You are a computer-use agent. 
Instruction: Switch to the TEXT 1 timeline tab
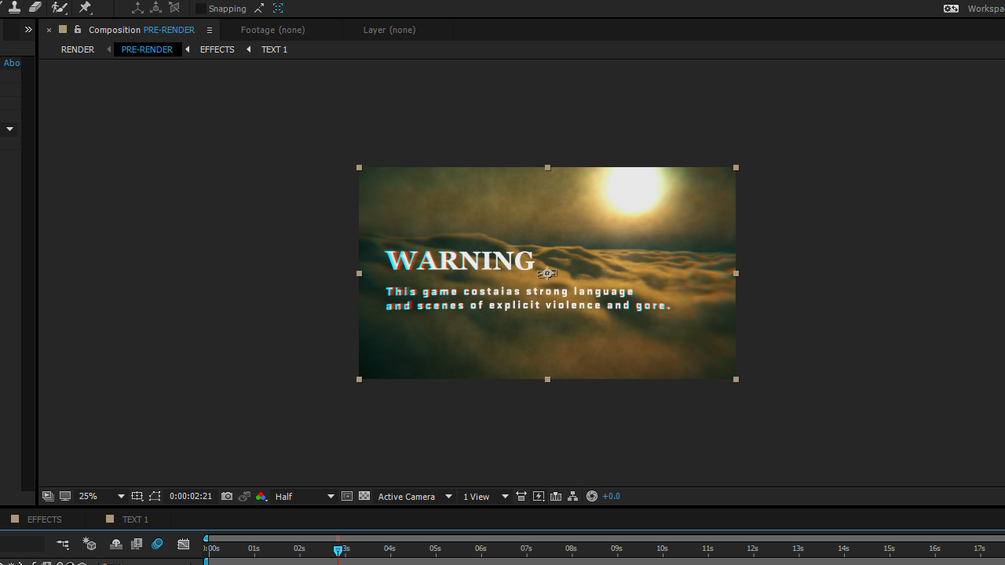click(135, 520)
